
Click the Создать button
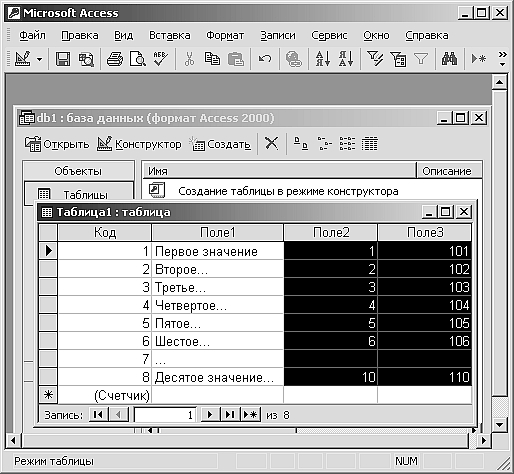220,144
